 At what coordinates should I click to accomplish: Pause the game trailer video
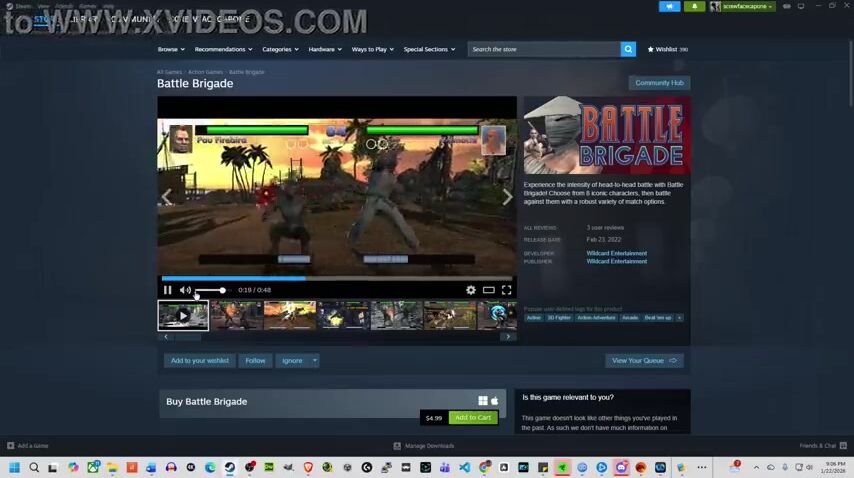(168, 290)
